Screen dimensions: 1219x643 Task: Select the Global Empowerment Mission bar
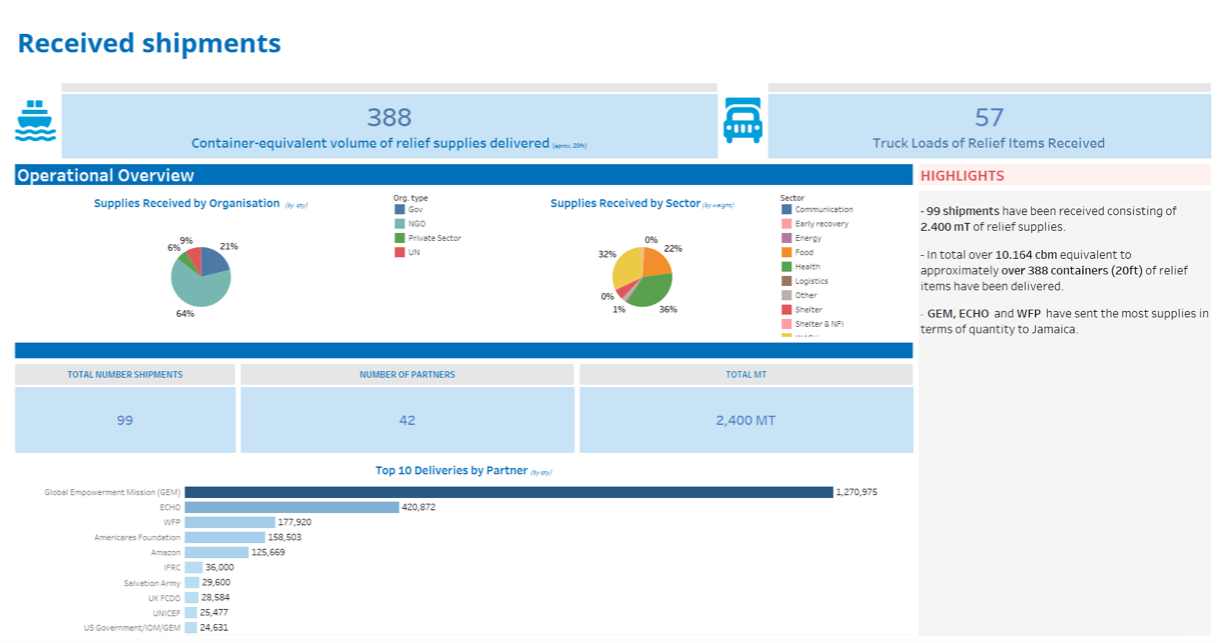tap(508, 492)
